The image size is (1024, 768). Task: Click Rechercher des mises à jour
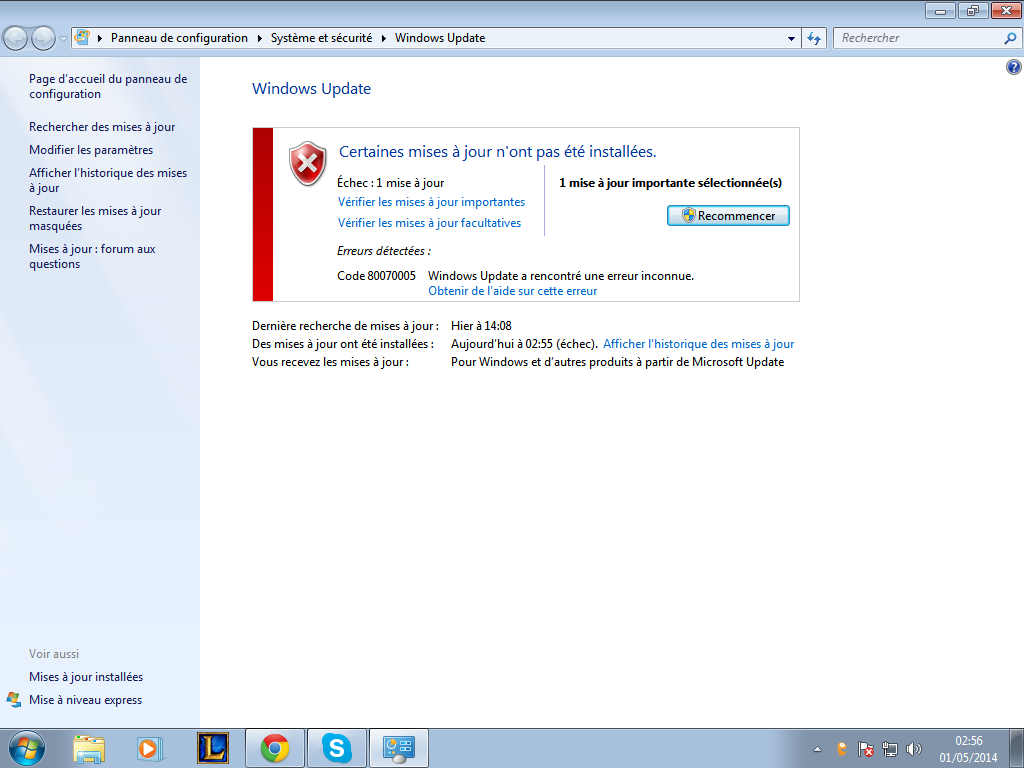(102, 127)
